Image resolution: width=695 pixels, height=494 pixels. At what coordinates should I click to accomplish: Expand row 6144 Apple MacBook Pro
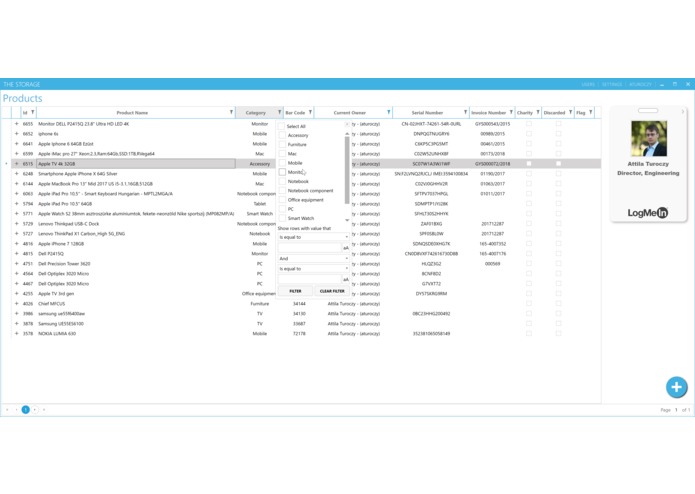point(16,183)
